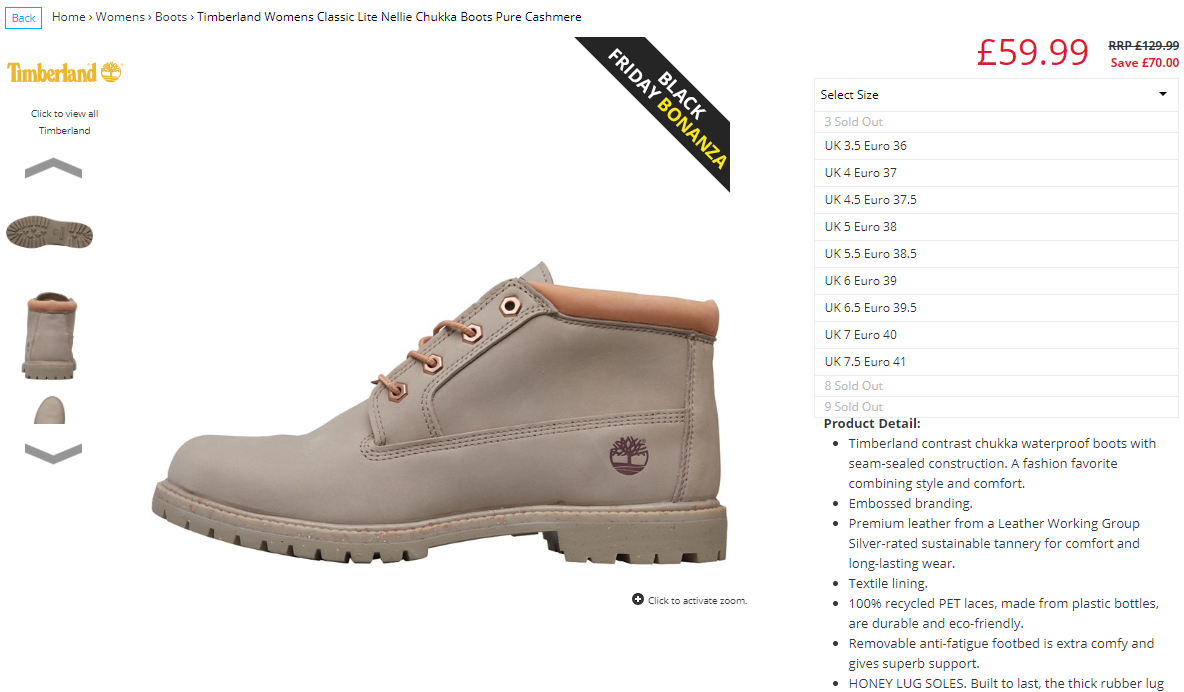Screen dimensions: 1184x692
Task: Click to view all Timberland link
Action: tap(64, 122)
